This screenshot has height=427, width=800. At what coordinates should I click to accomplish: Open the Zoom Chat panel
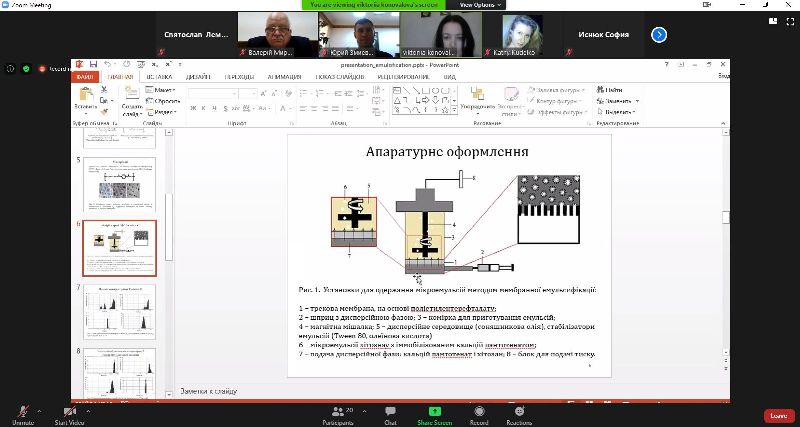tap(390, 411)
